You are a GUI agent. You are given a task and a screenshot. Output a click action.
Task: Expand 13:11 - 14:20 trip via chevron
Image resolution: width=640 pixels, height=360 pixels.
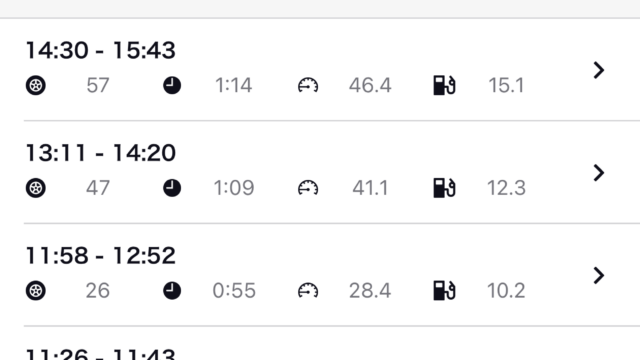[x=598, y=173]
